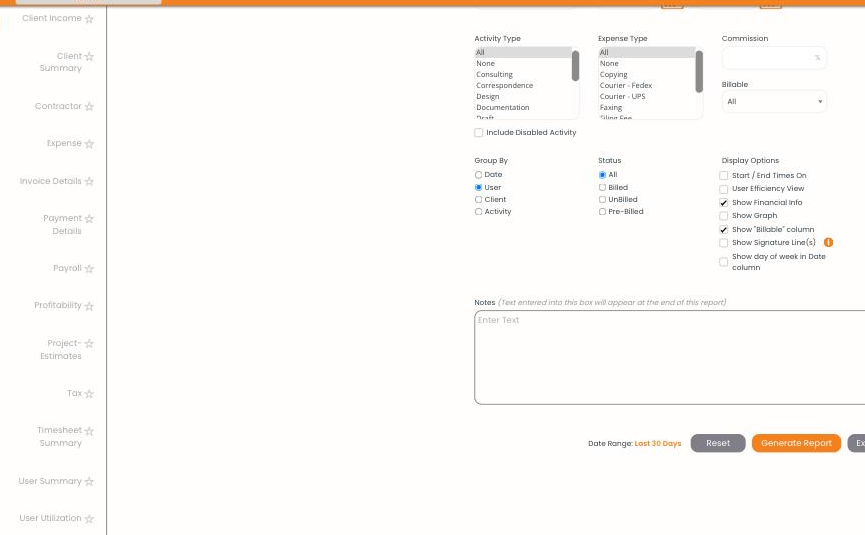
Task: Click the Reset button
Action: point(718,443)
